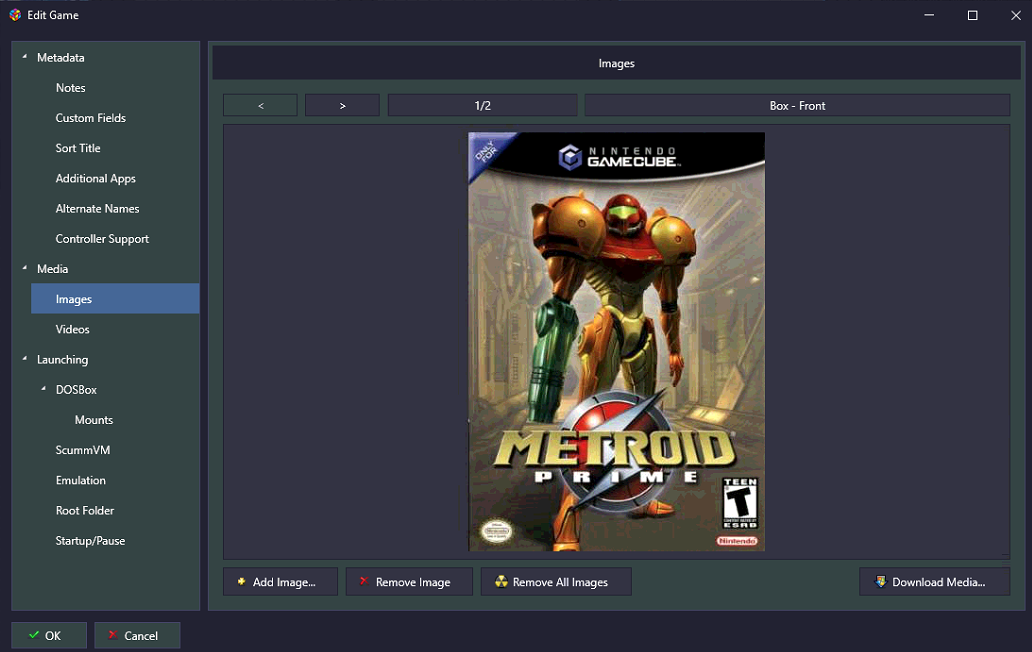Show the next image with the > button
Screen dimensions: 1032x652
[x=342, y=105]
